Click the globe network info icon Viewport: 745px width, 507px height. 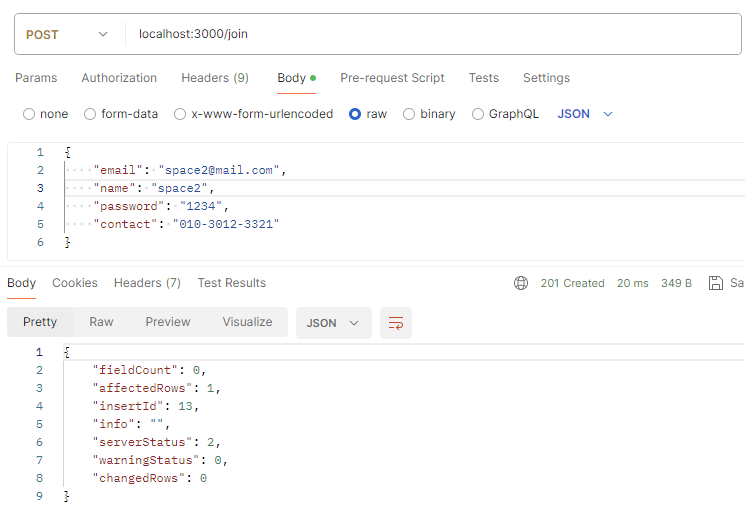point(521,283)
